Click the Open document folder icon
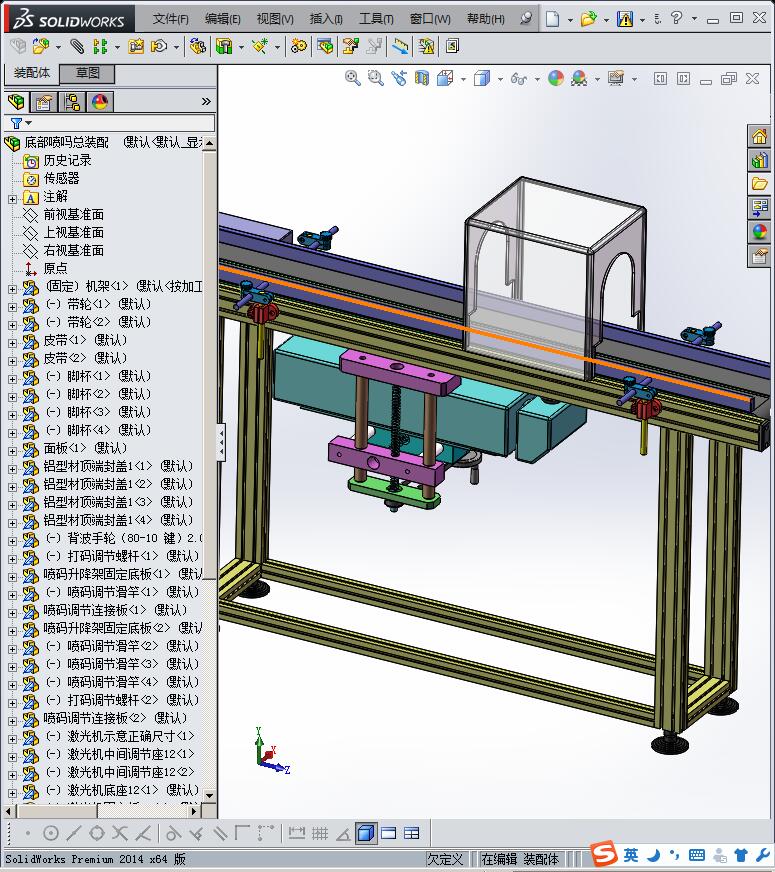775x872 pixels. tap(588, 19)
